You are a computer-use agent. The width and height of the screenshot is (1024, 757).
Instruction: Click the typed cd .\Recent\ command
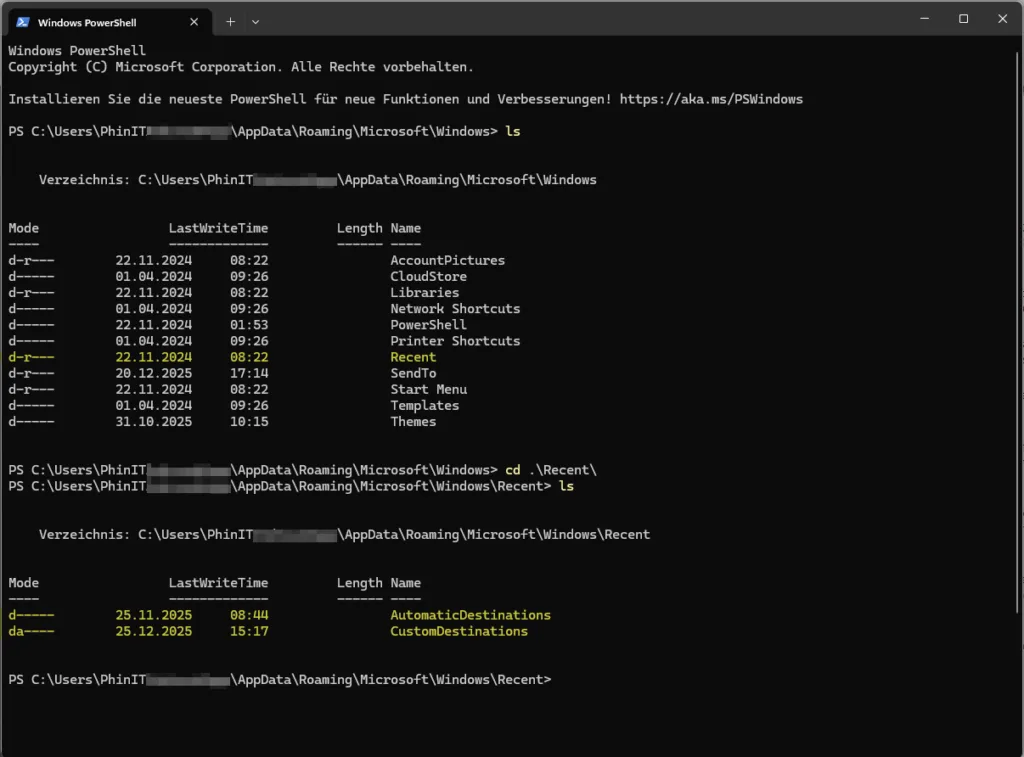564,470
